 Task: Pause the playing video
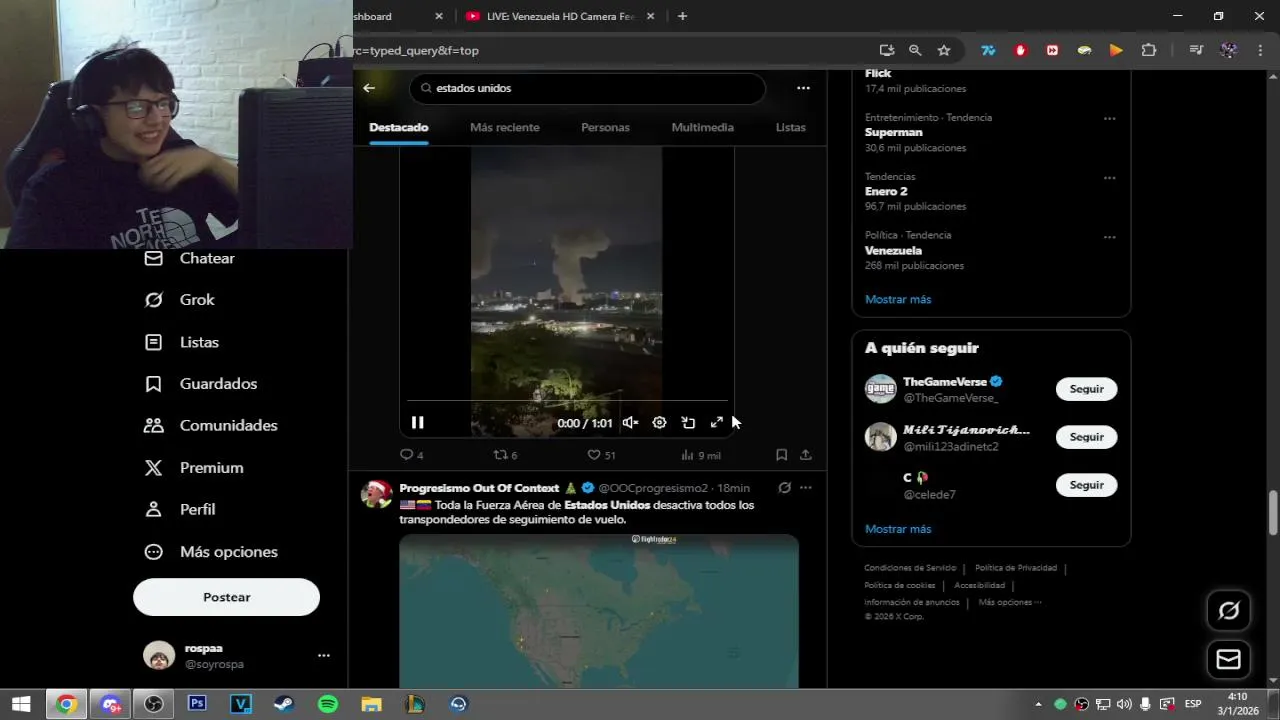click(417, 423)
